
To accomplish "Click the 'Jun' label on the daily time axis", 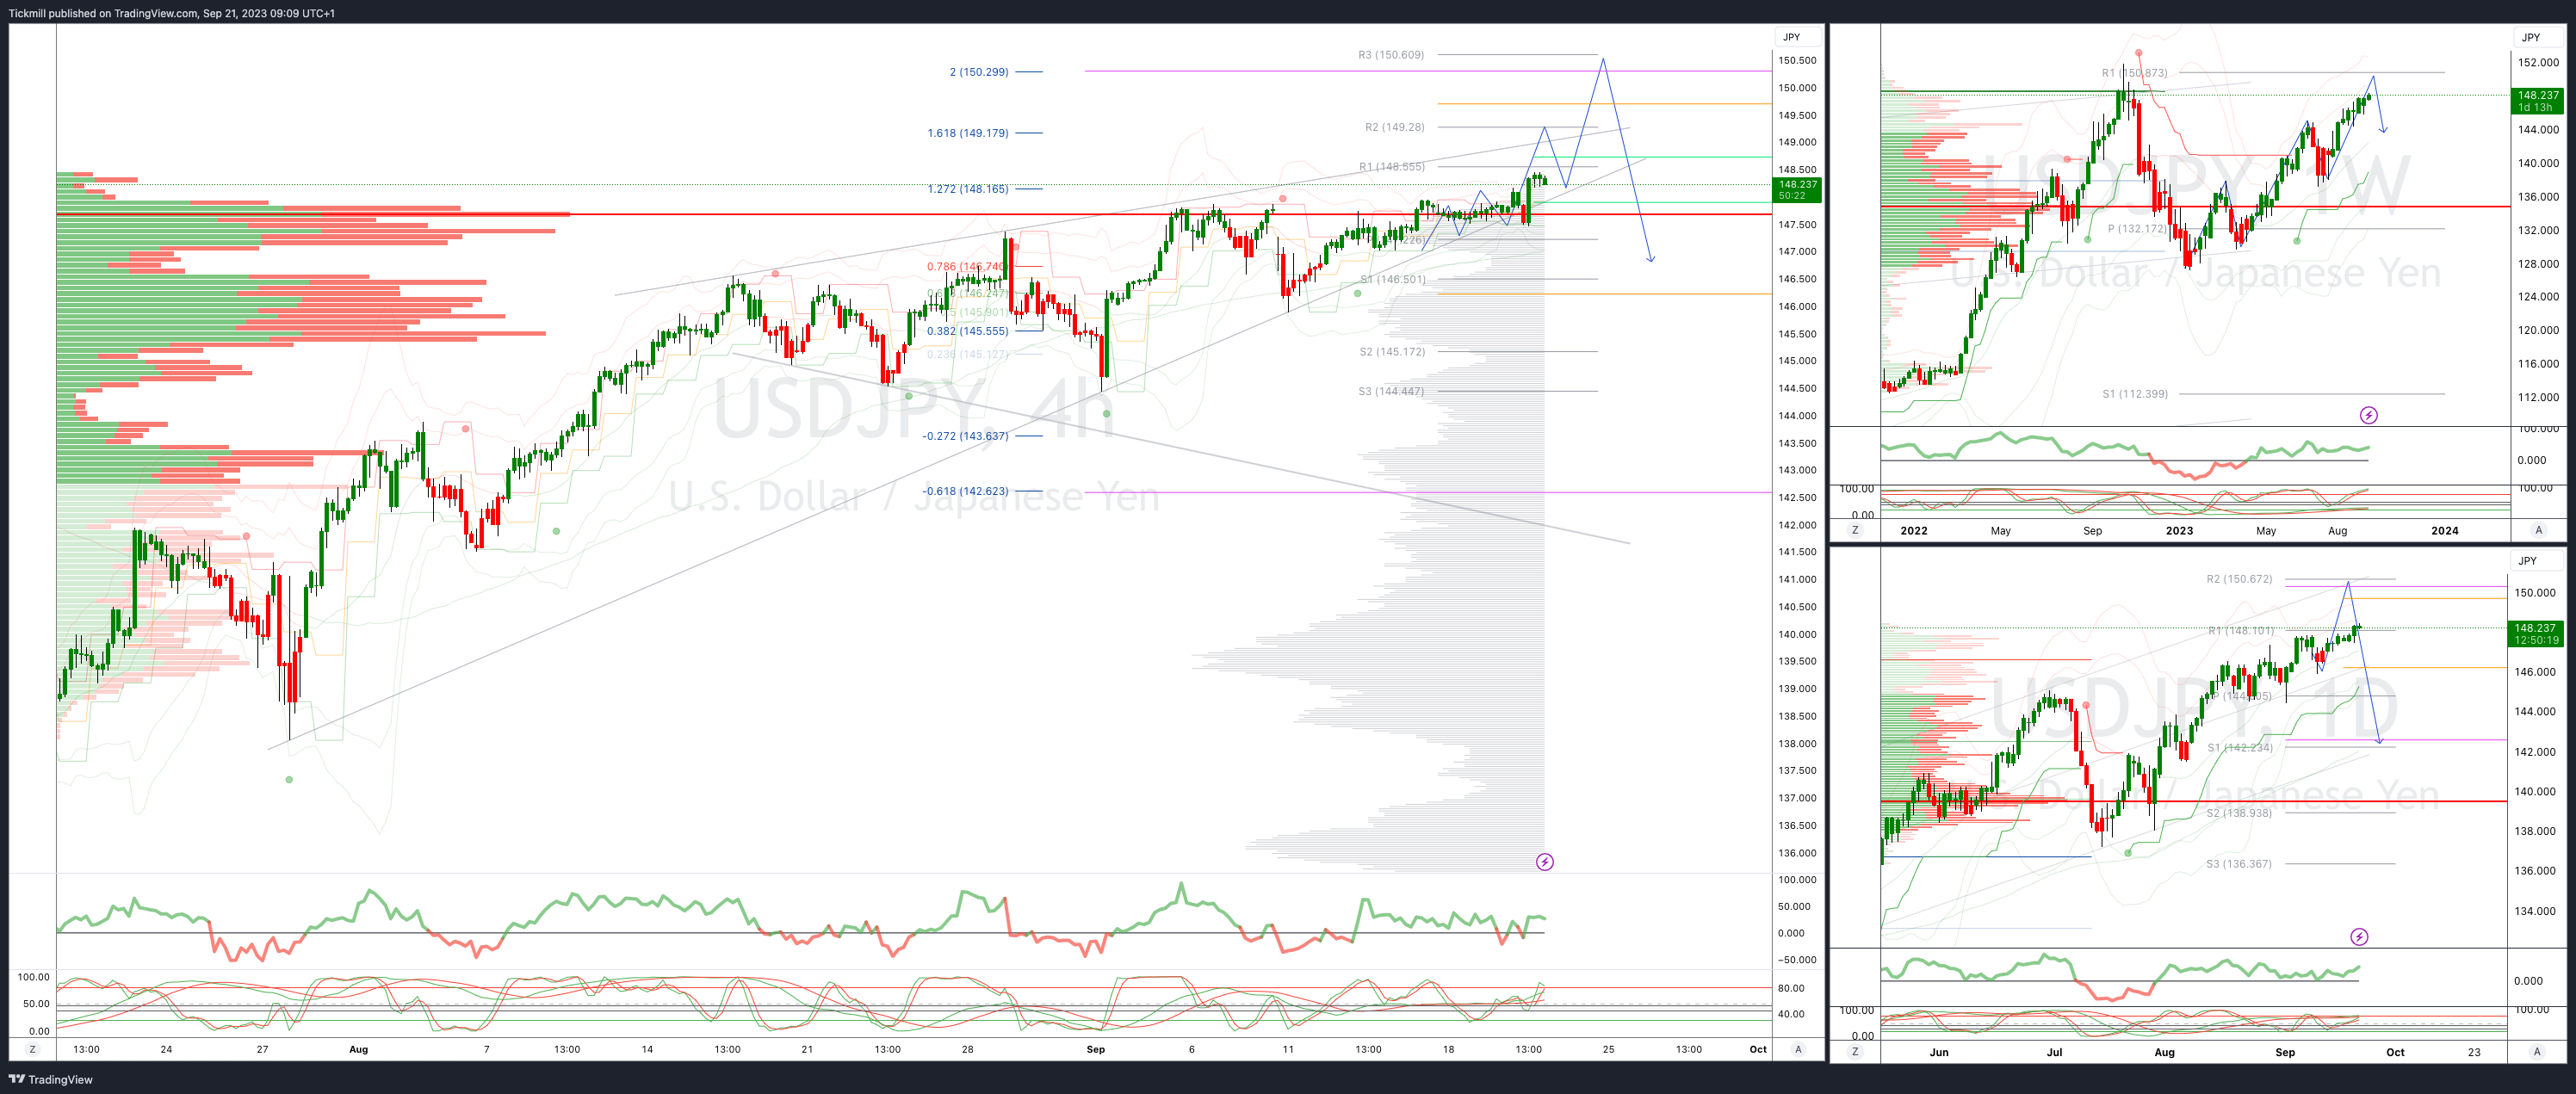I will pyautogui.click(x=1939, y=1052).
